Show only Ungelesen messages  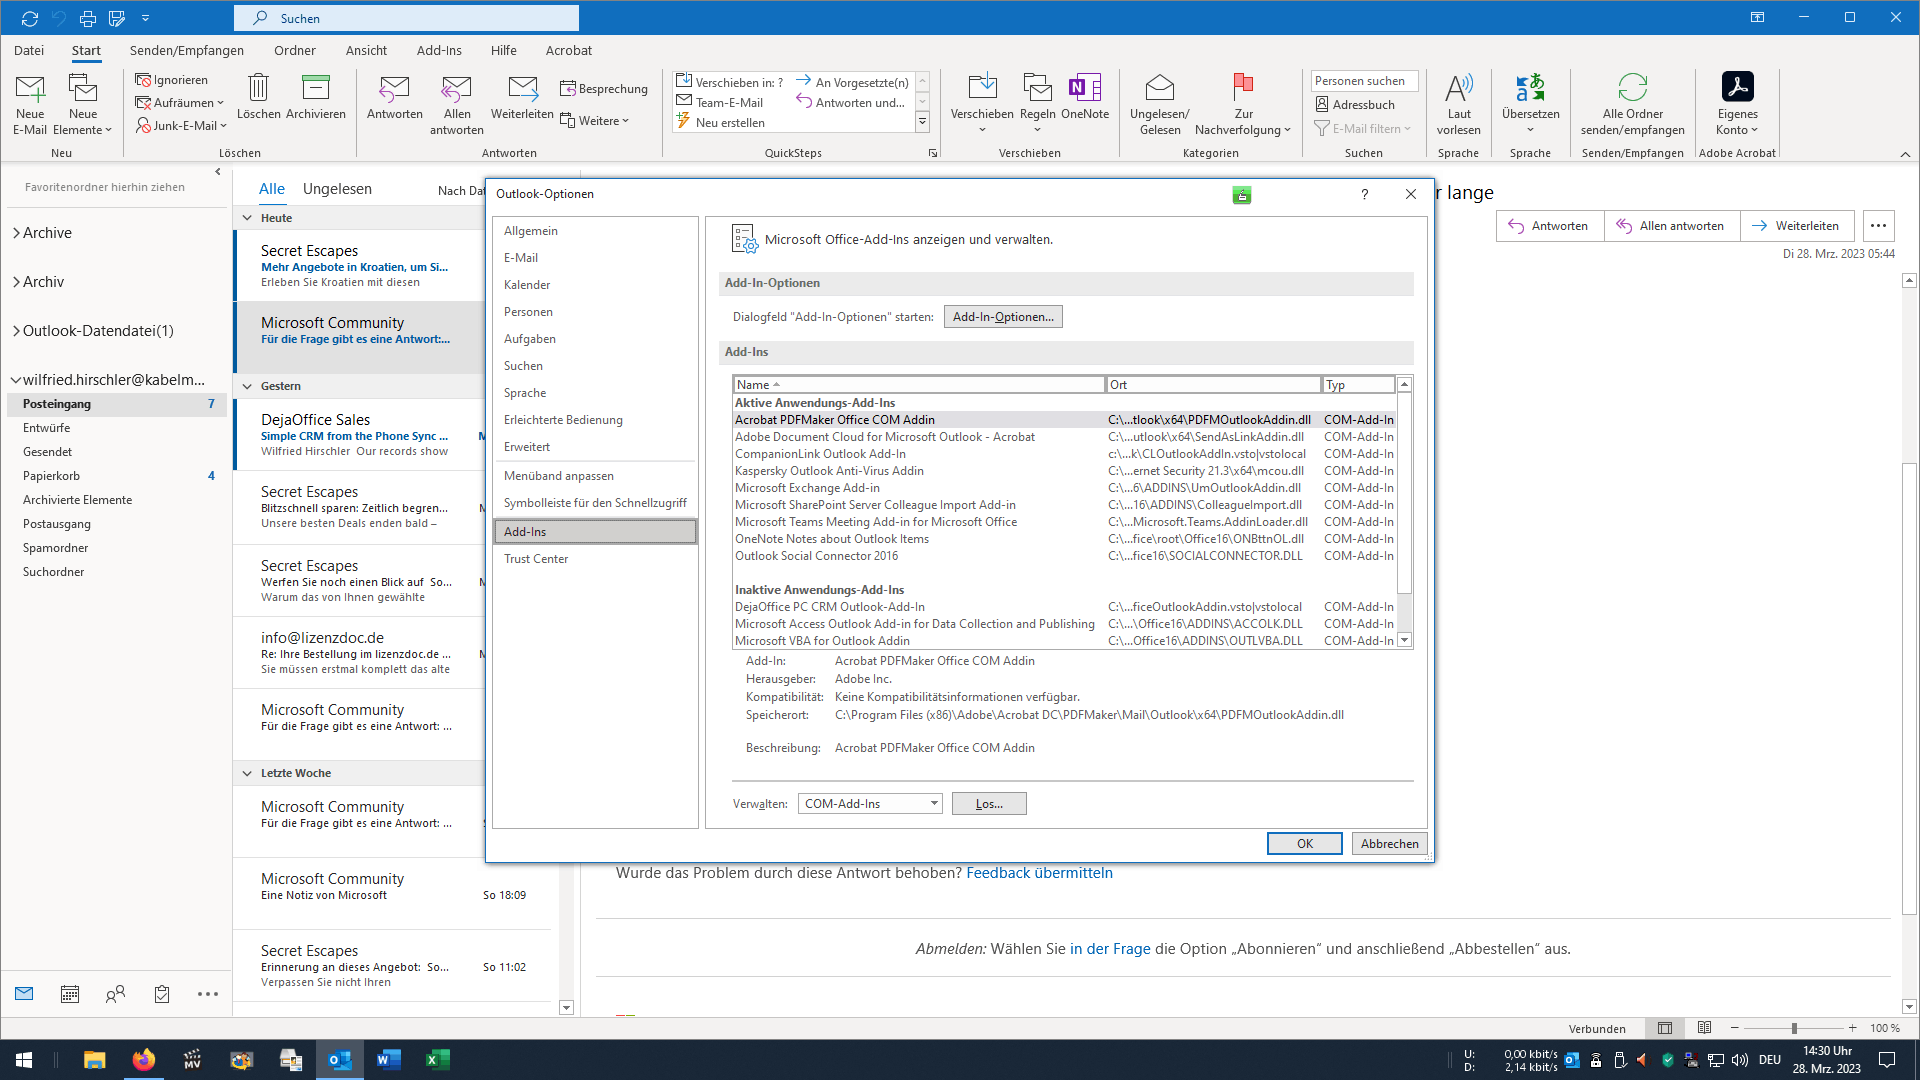337,189
